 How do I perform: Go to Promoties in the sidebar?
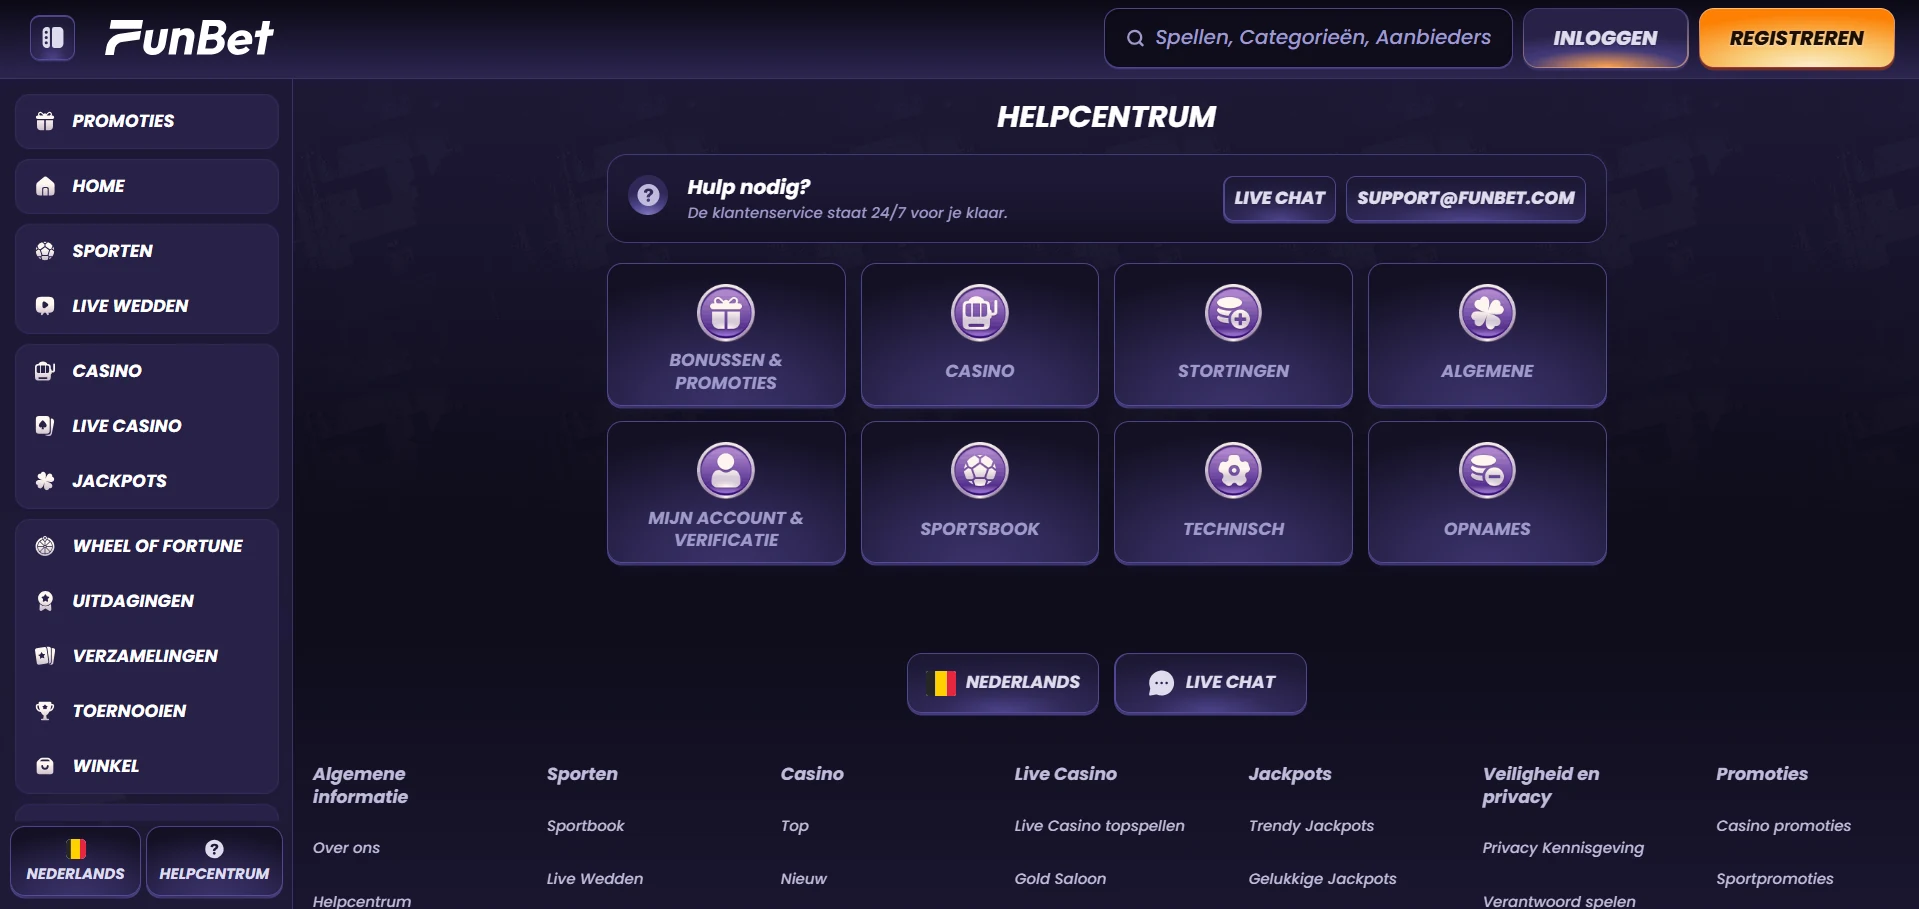point(147,121)
